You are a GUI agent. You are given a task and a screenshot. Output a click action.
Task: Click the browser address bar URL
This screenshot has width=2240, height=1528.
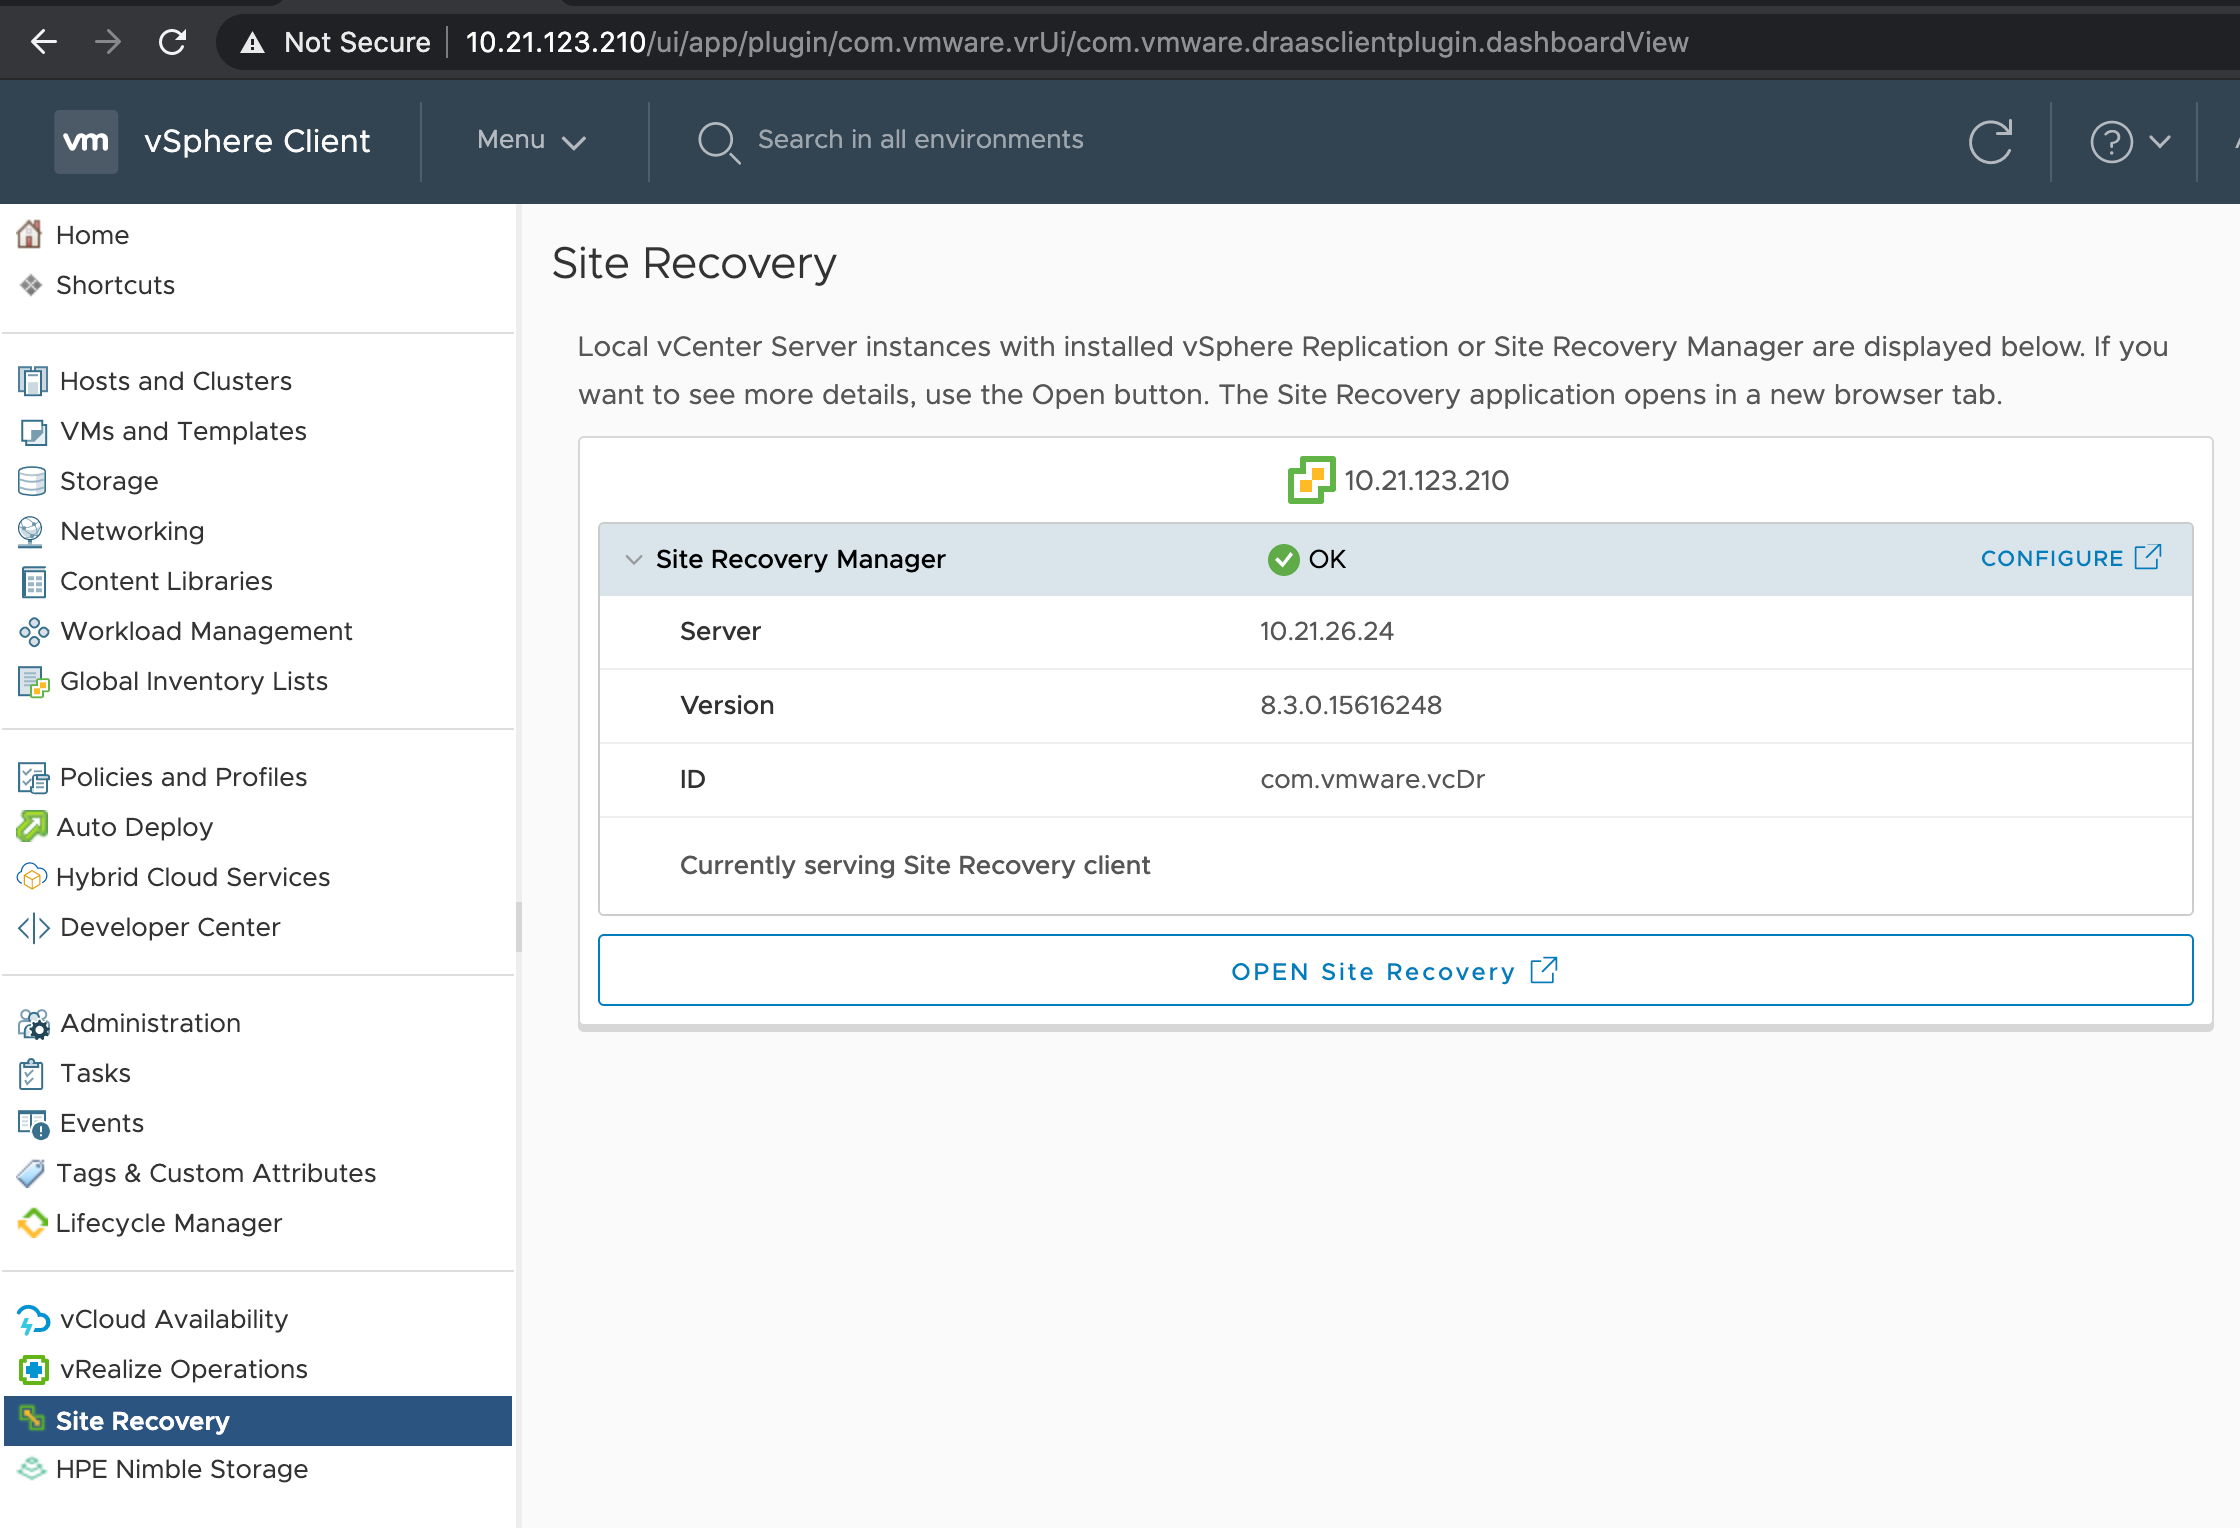tap(1077, 42)
